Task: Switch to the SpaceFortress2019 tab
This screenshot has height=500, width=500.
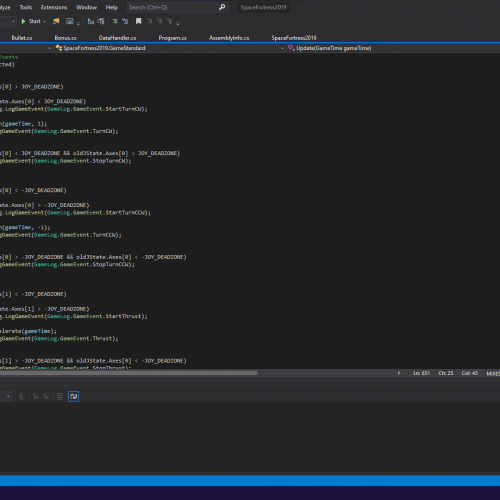Action: tap(294, 38)
